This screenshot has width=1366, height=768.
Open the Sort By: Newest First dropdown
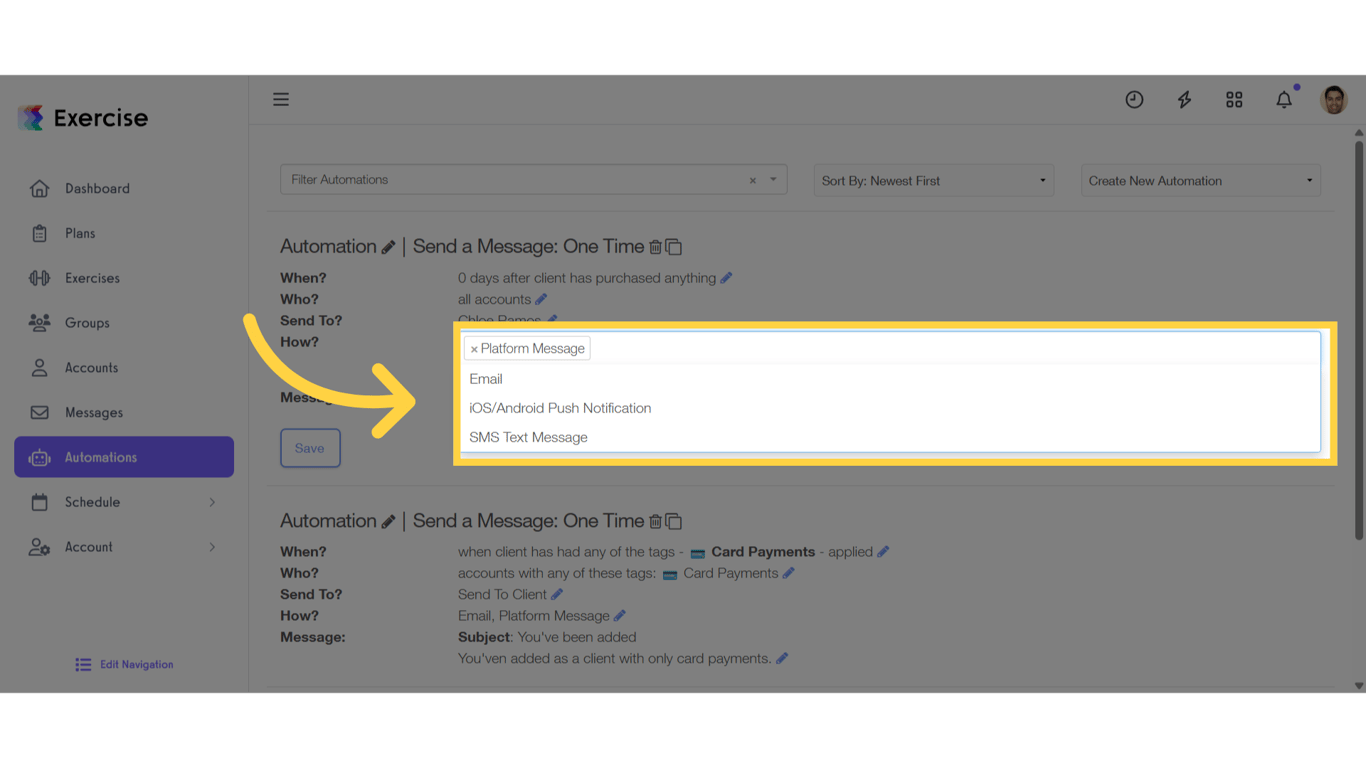pyautogui.click(x=932, y=180)
